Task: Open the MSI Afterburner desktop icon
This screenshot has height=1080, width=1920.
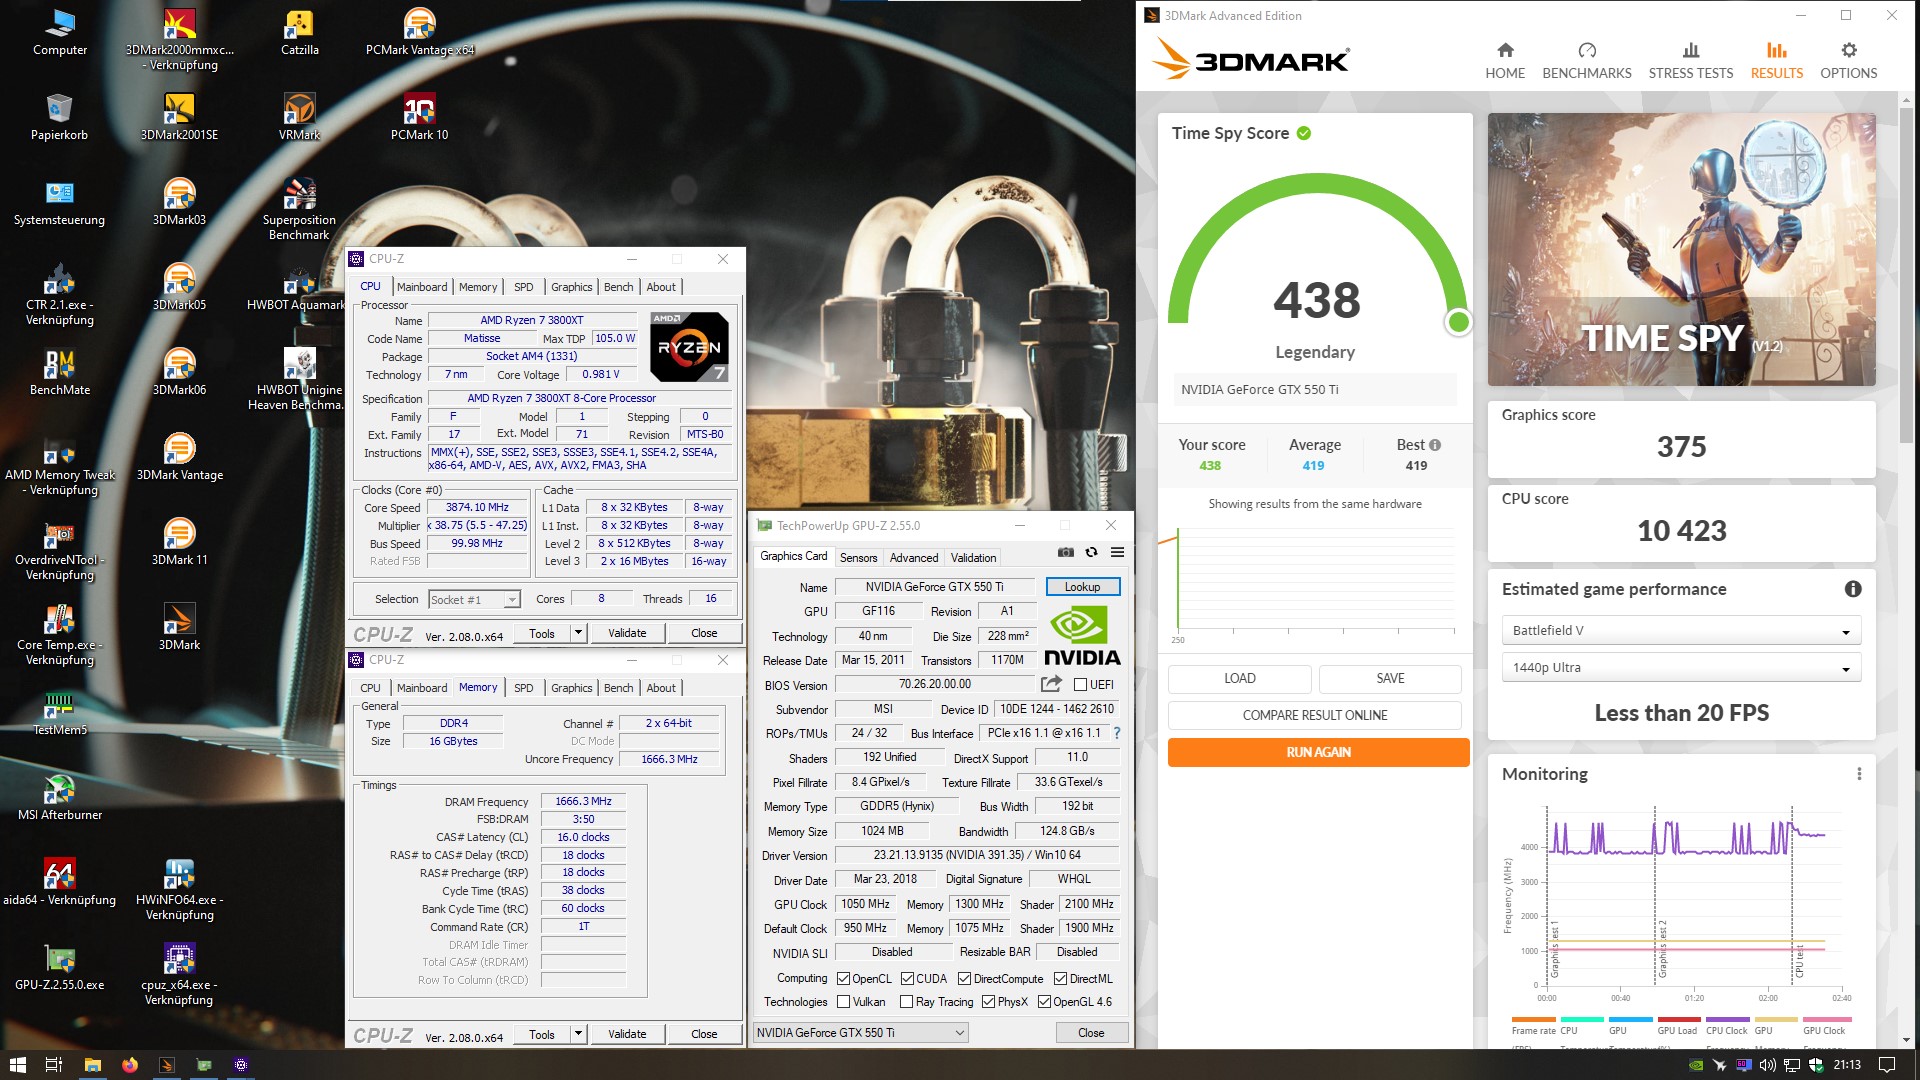Action: tap(60, 797)
